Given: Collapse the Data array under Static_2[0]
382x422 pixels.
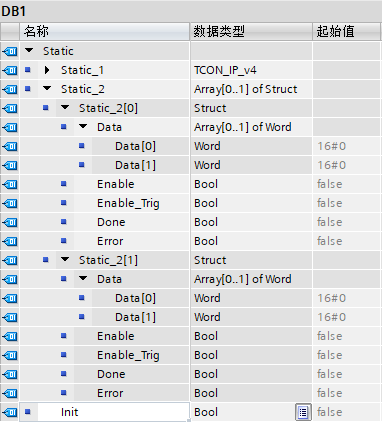Looking at the screenshot, I should tap(83, 127).
